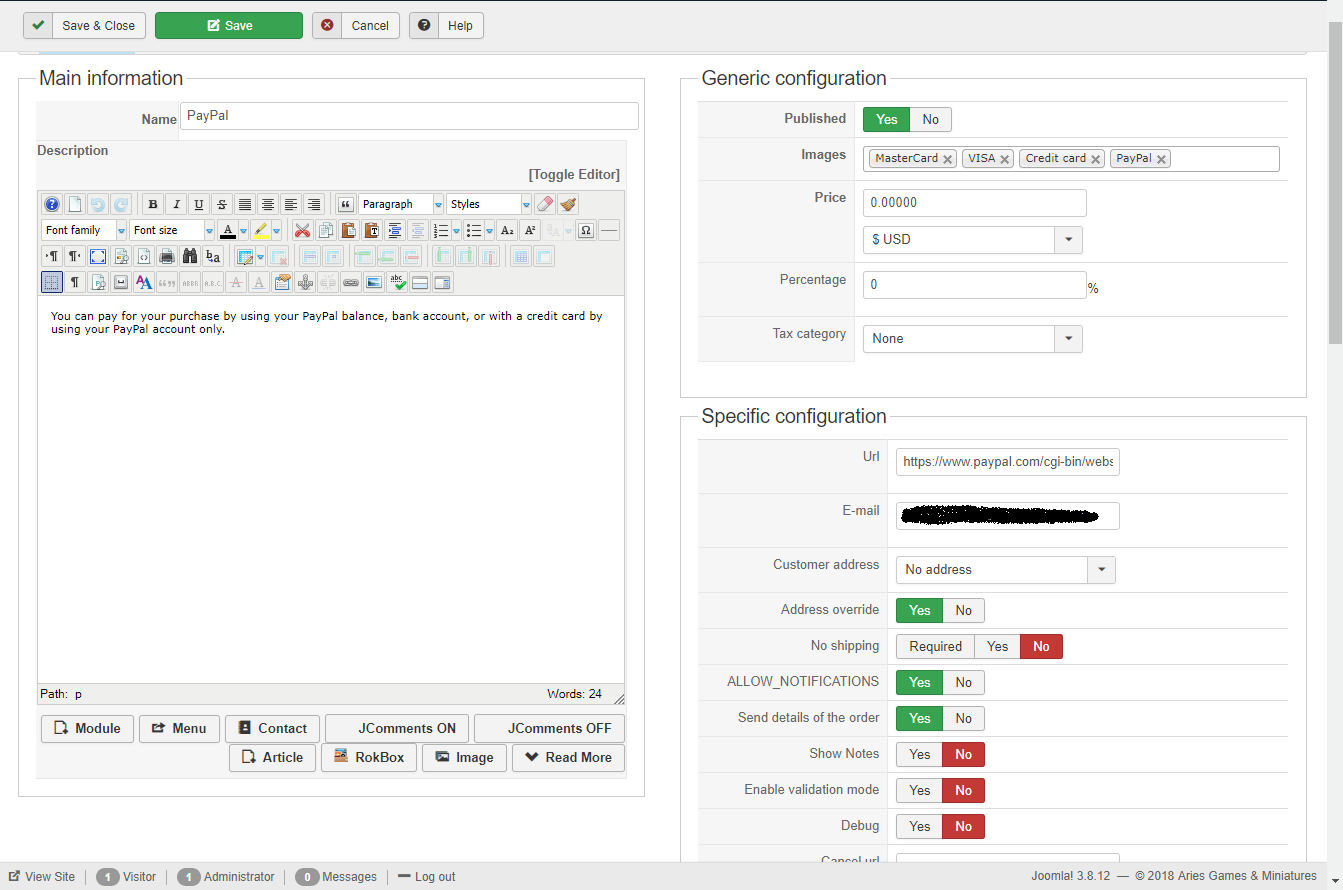Click the Module button below the editor

point(87,728)
